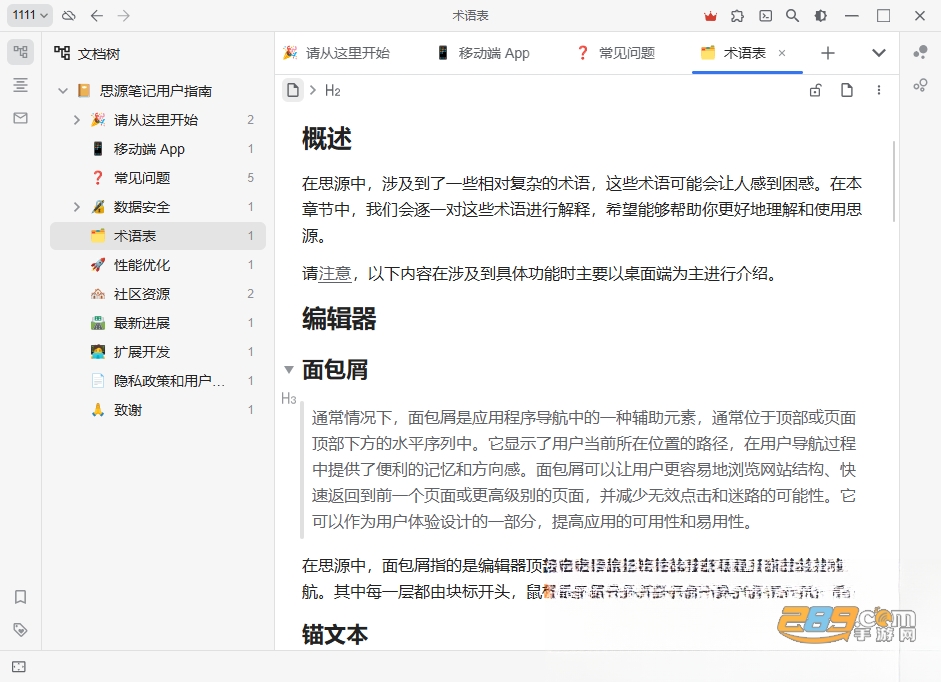
Task: Click the red crown VIP icon
Action: [711, 16]
